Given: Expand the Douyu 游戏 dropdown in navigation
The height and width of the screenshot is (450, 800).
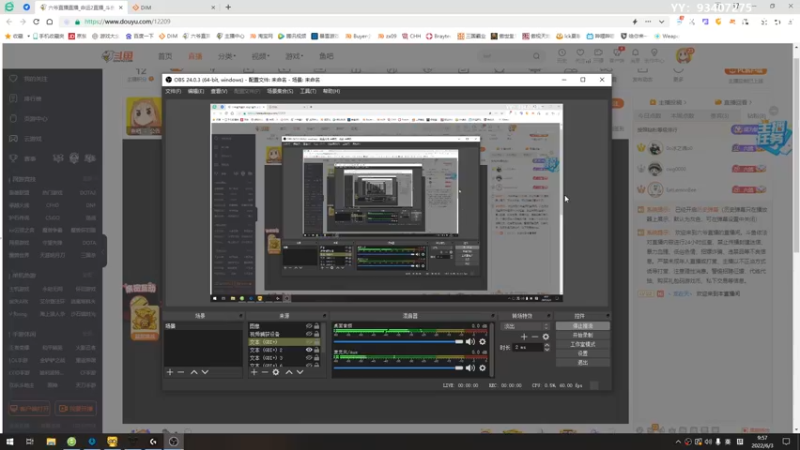Looking at the screenshot, I should coord(294,56).
